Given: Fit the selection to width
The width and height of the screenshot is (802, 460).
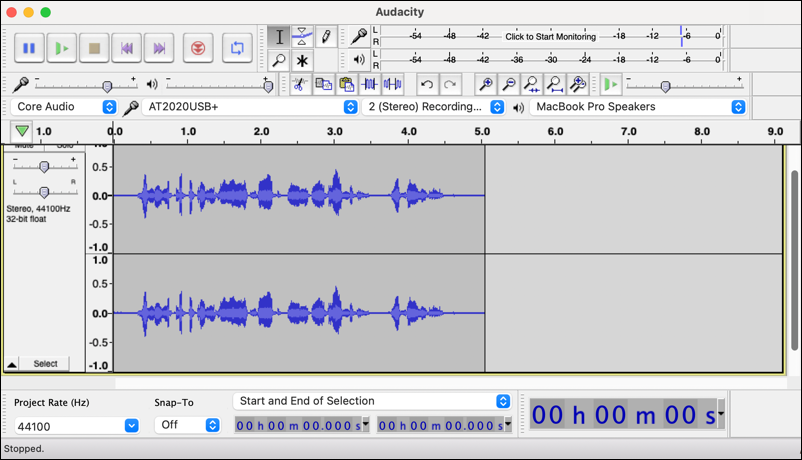Looking at the screenshot, I should (532, 85).
